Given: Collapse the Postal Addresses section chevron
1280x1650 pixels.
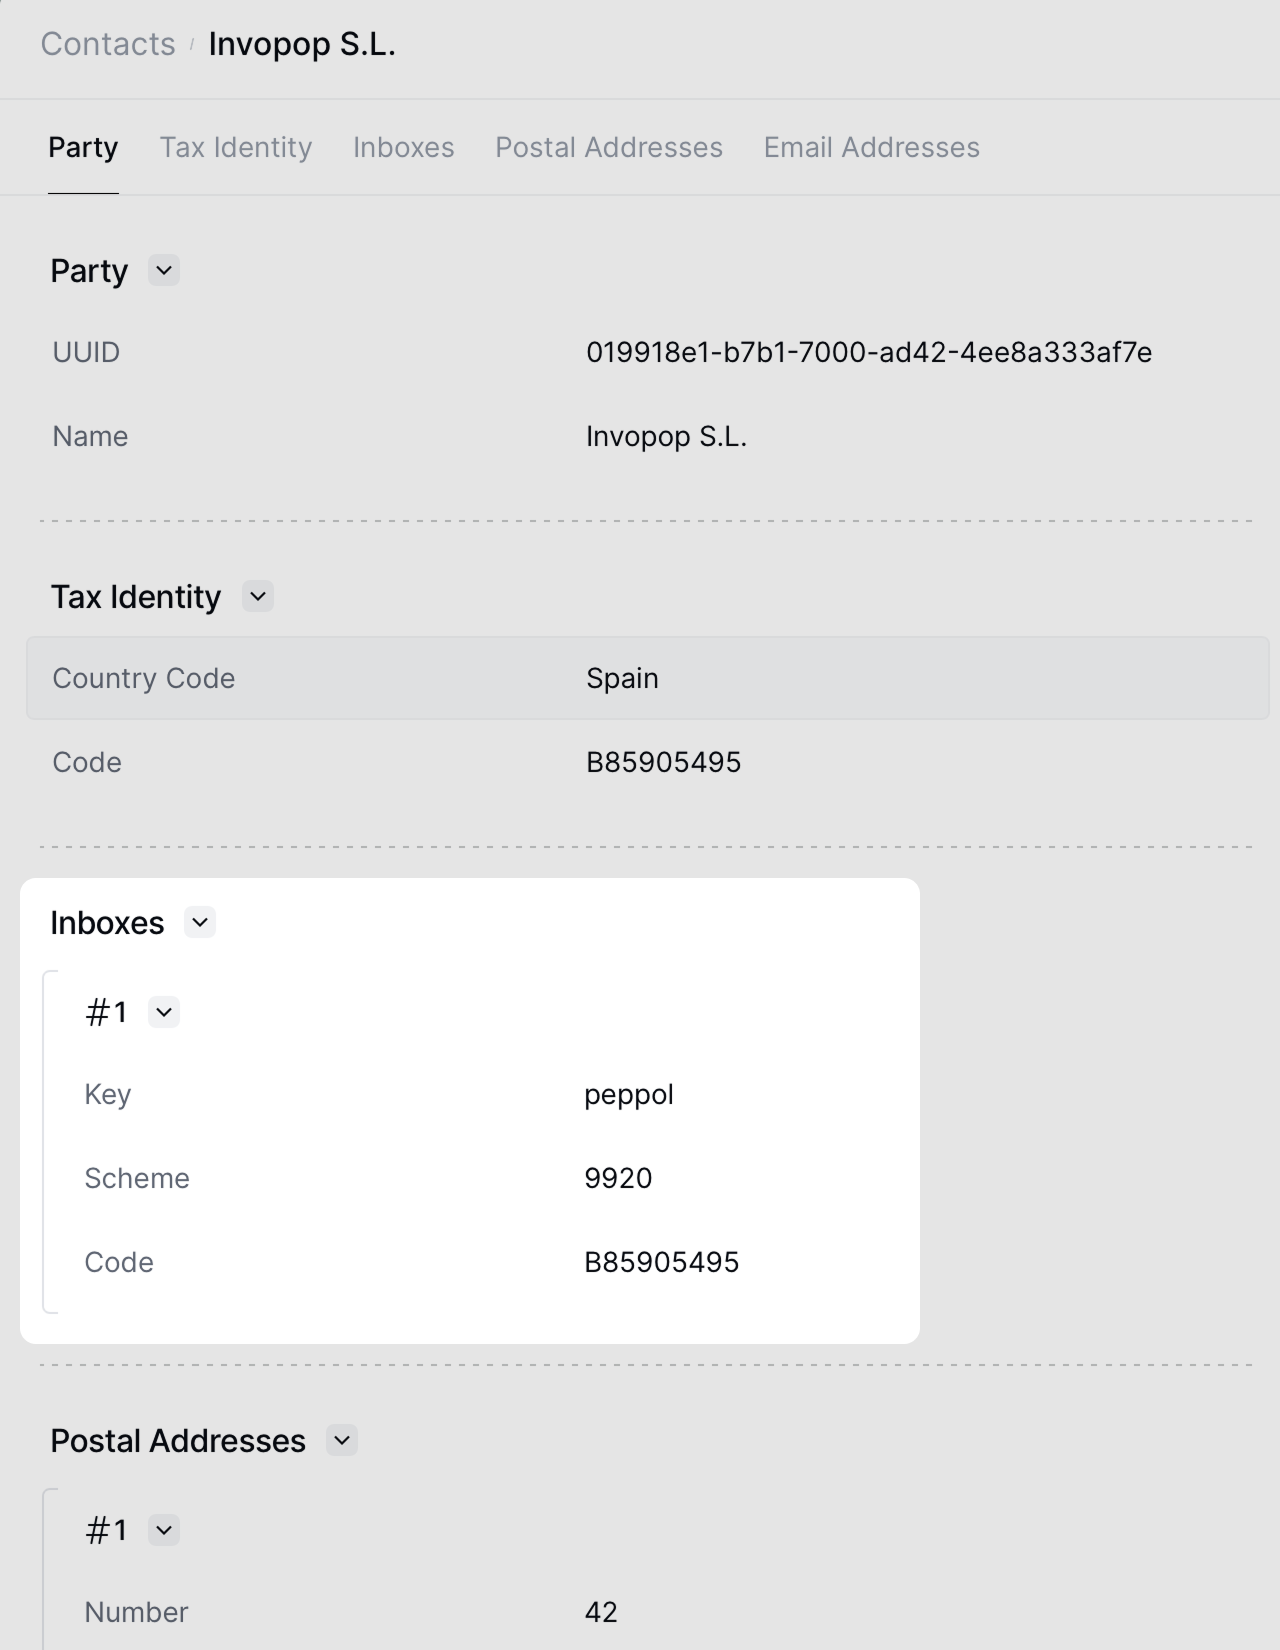Looking at the screenshot, I should pos(342,1440).
